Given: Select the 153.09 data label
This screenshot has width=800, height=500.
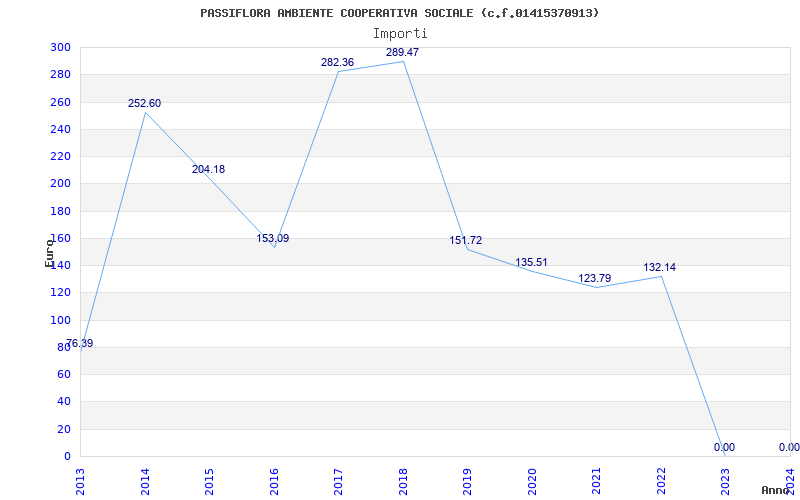Looking at the screenshot, I should pyautogui.click(x=272, y=238).
